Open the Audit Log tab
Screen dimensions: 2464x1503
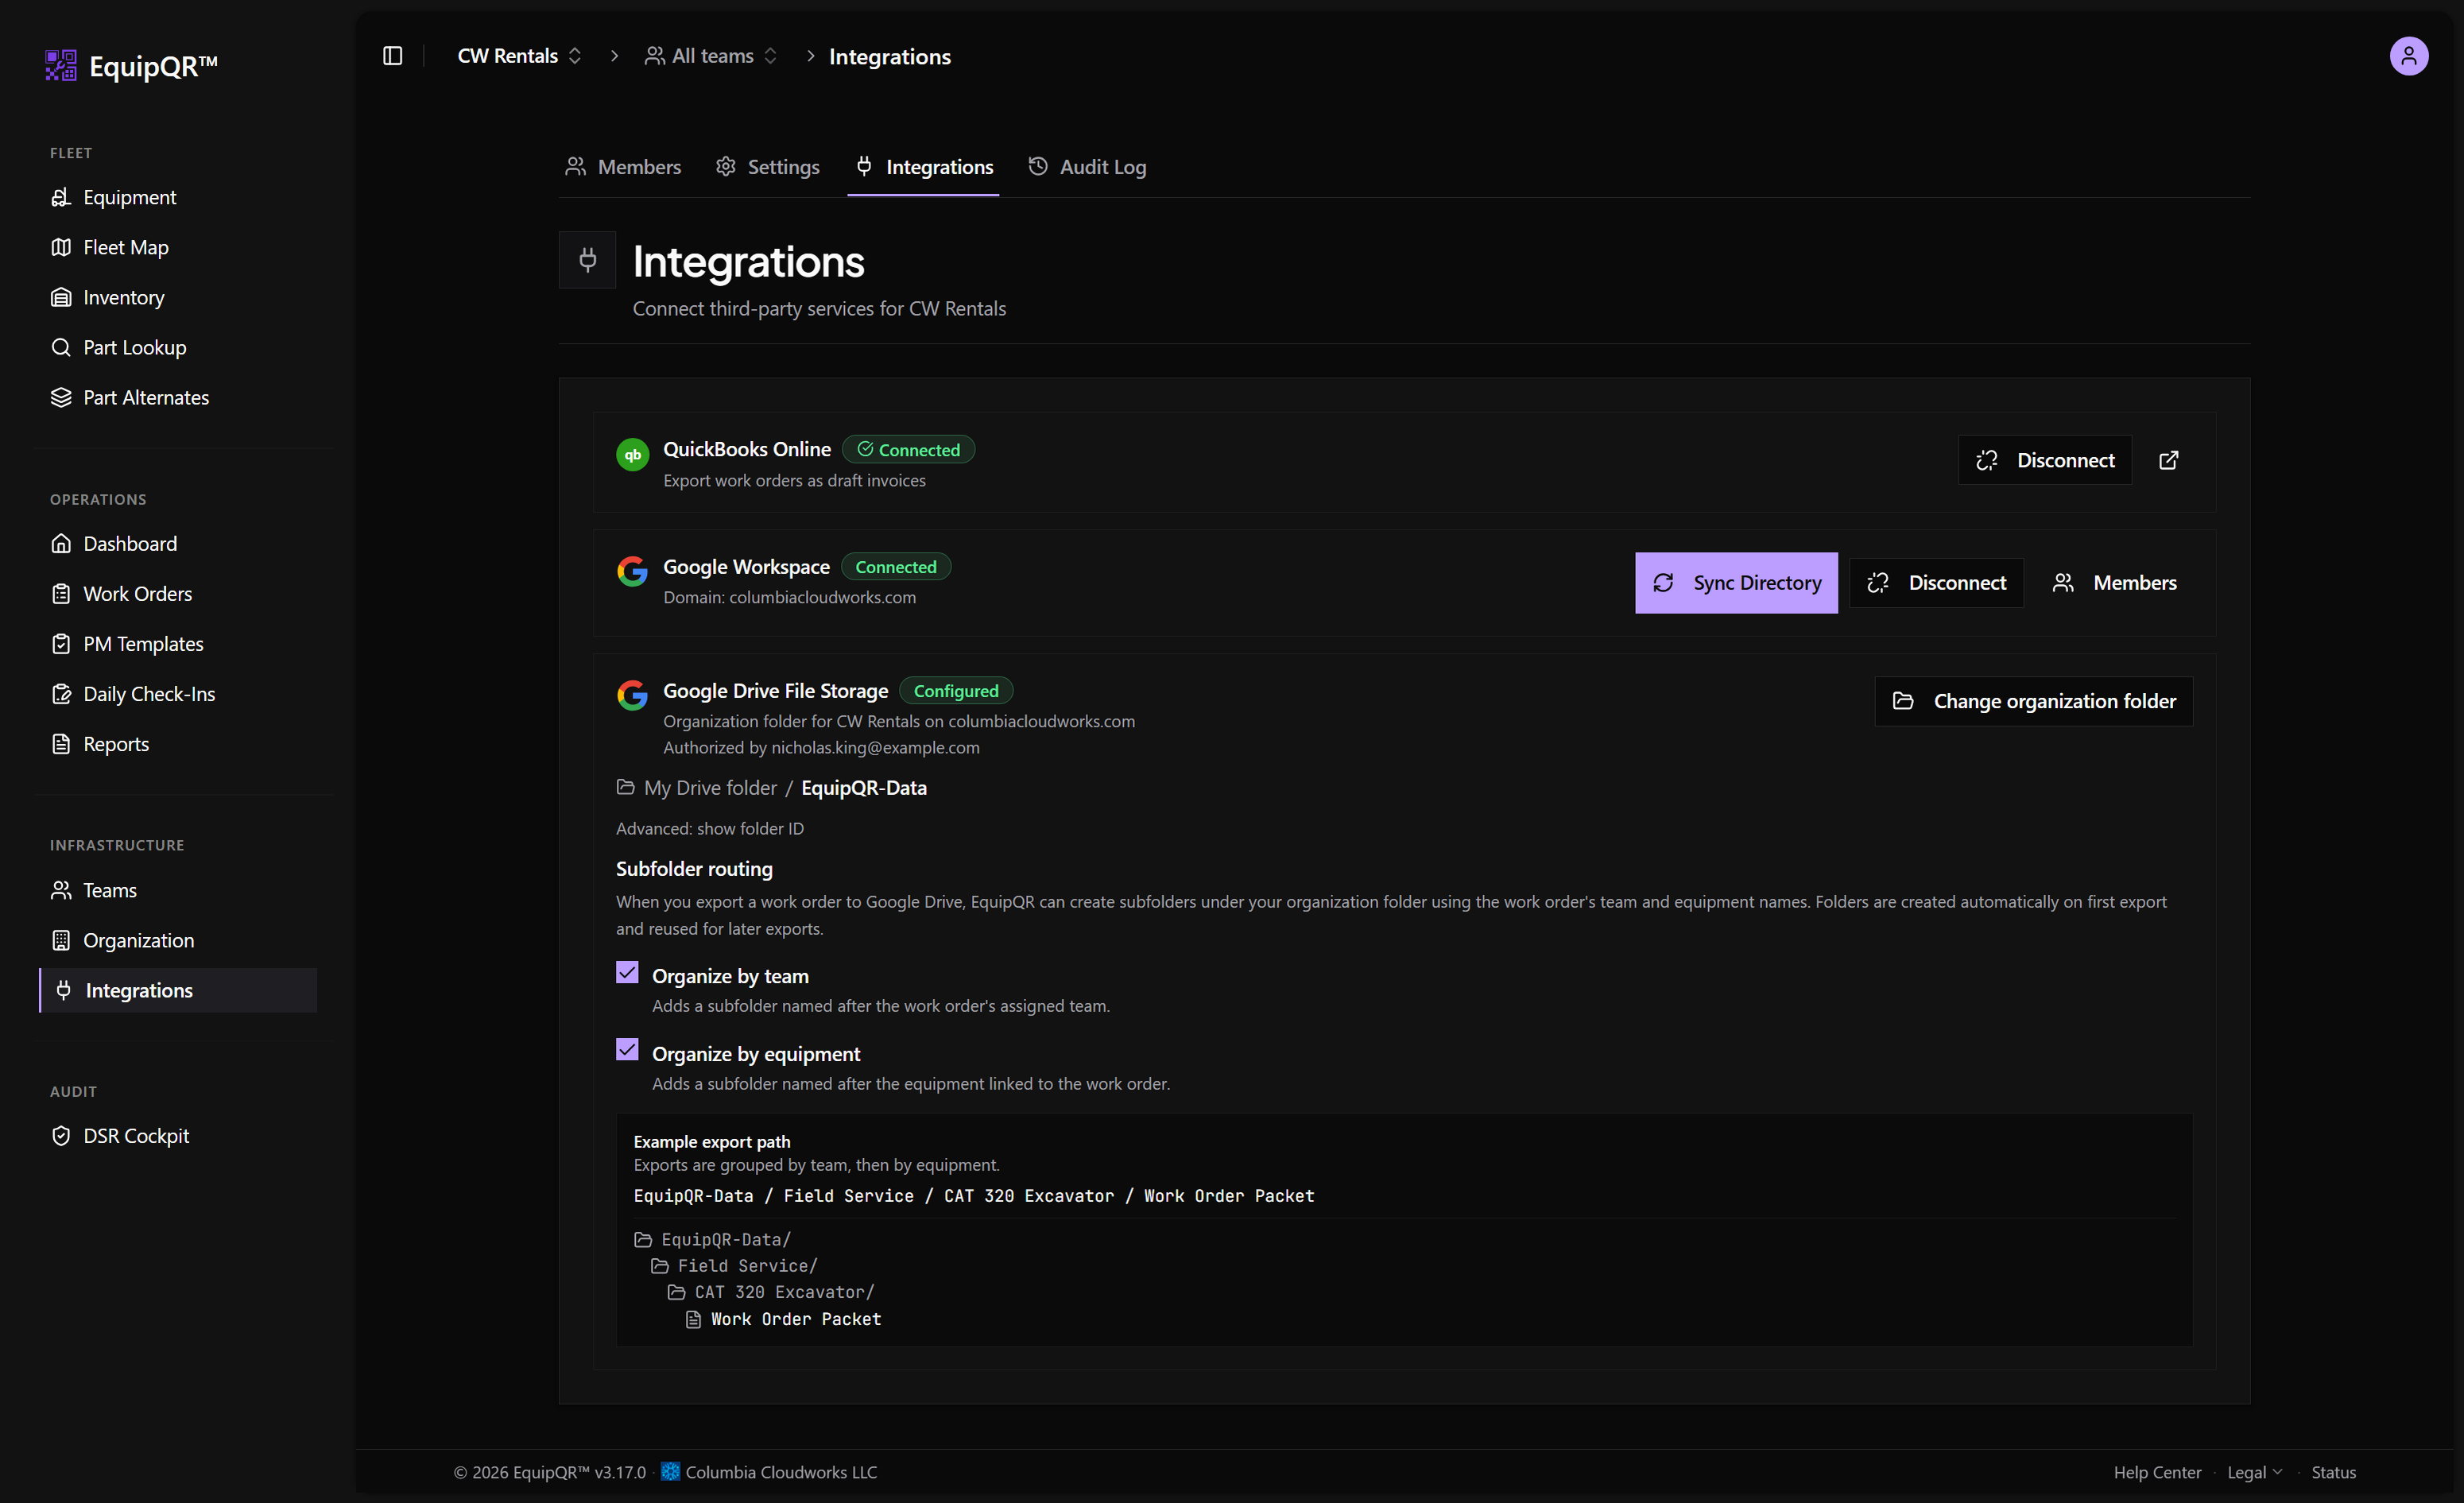[x=1087, y=167]
